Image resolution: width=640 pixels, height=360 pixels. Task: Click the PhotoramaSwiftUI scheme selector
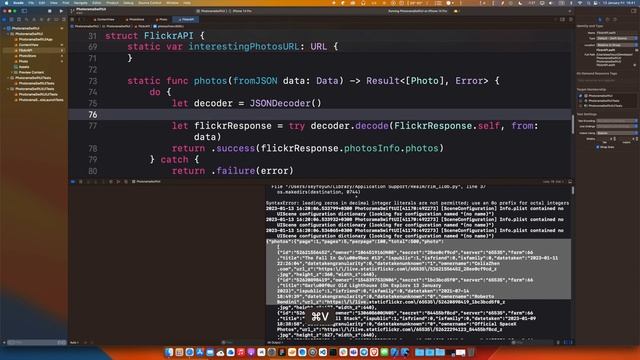[211, 11]
